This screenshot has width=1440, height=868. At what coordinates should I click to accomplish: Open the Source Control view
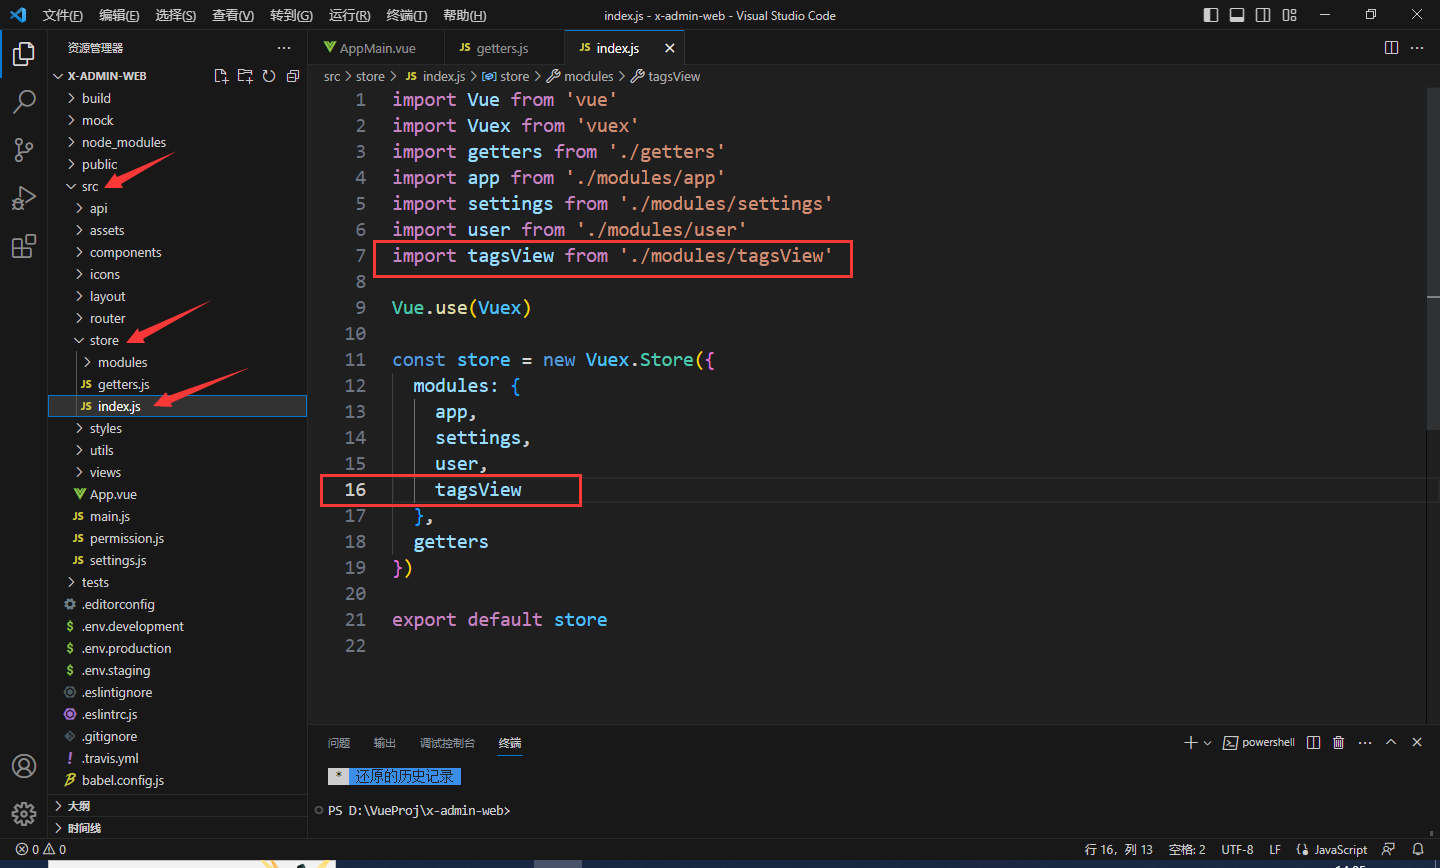(24, 150)
